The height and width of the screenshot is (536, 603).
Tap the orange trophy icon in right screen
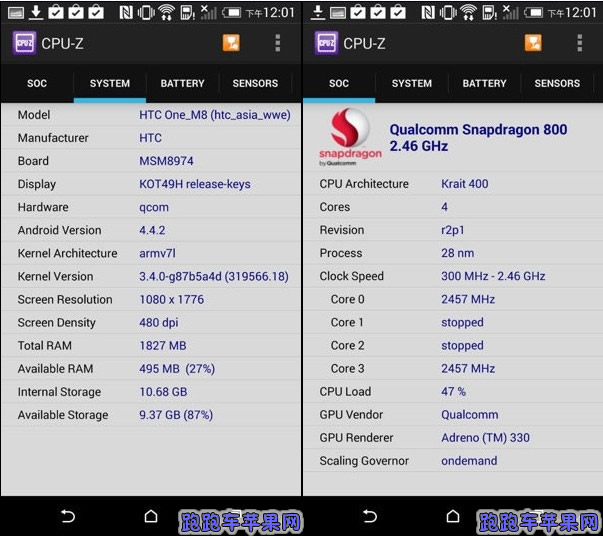pos(533,43)
